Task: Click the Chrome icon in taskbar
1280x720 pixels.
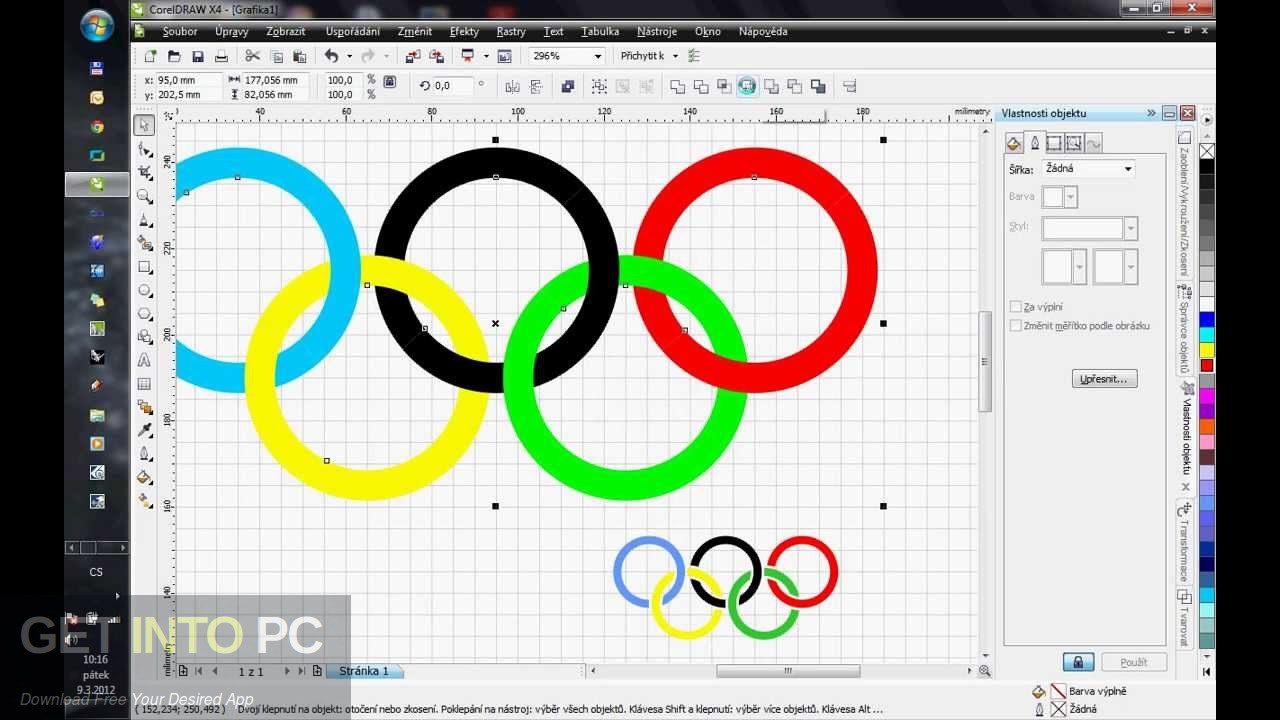Action: (x=97, y=127)
